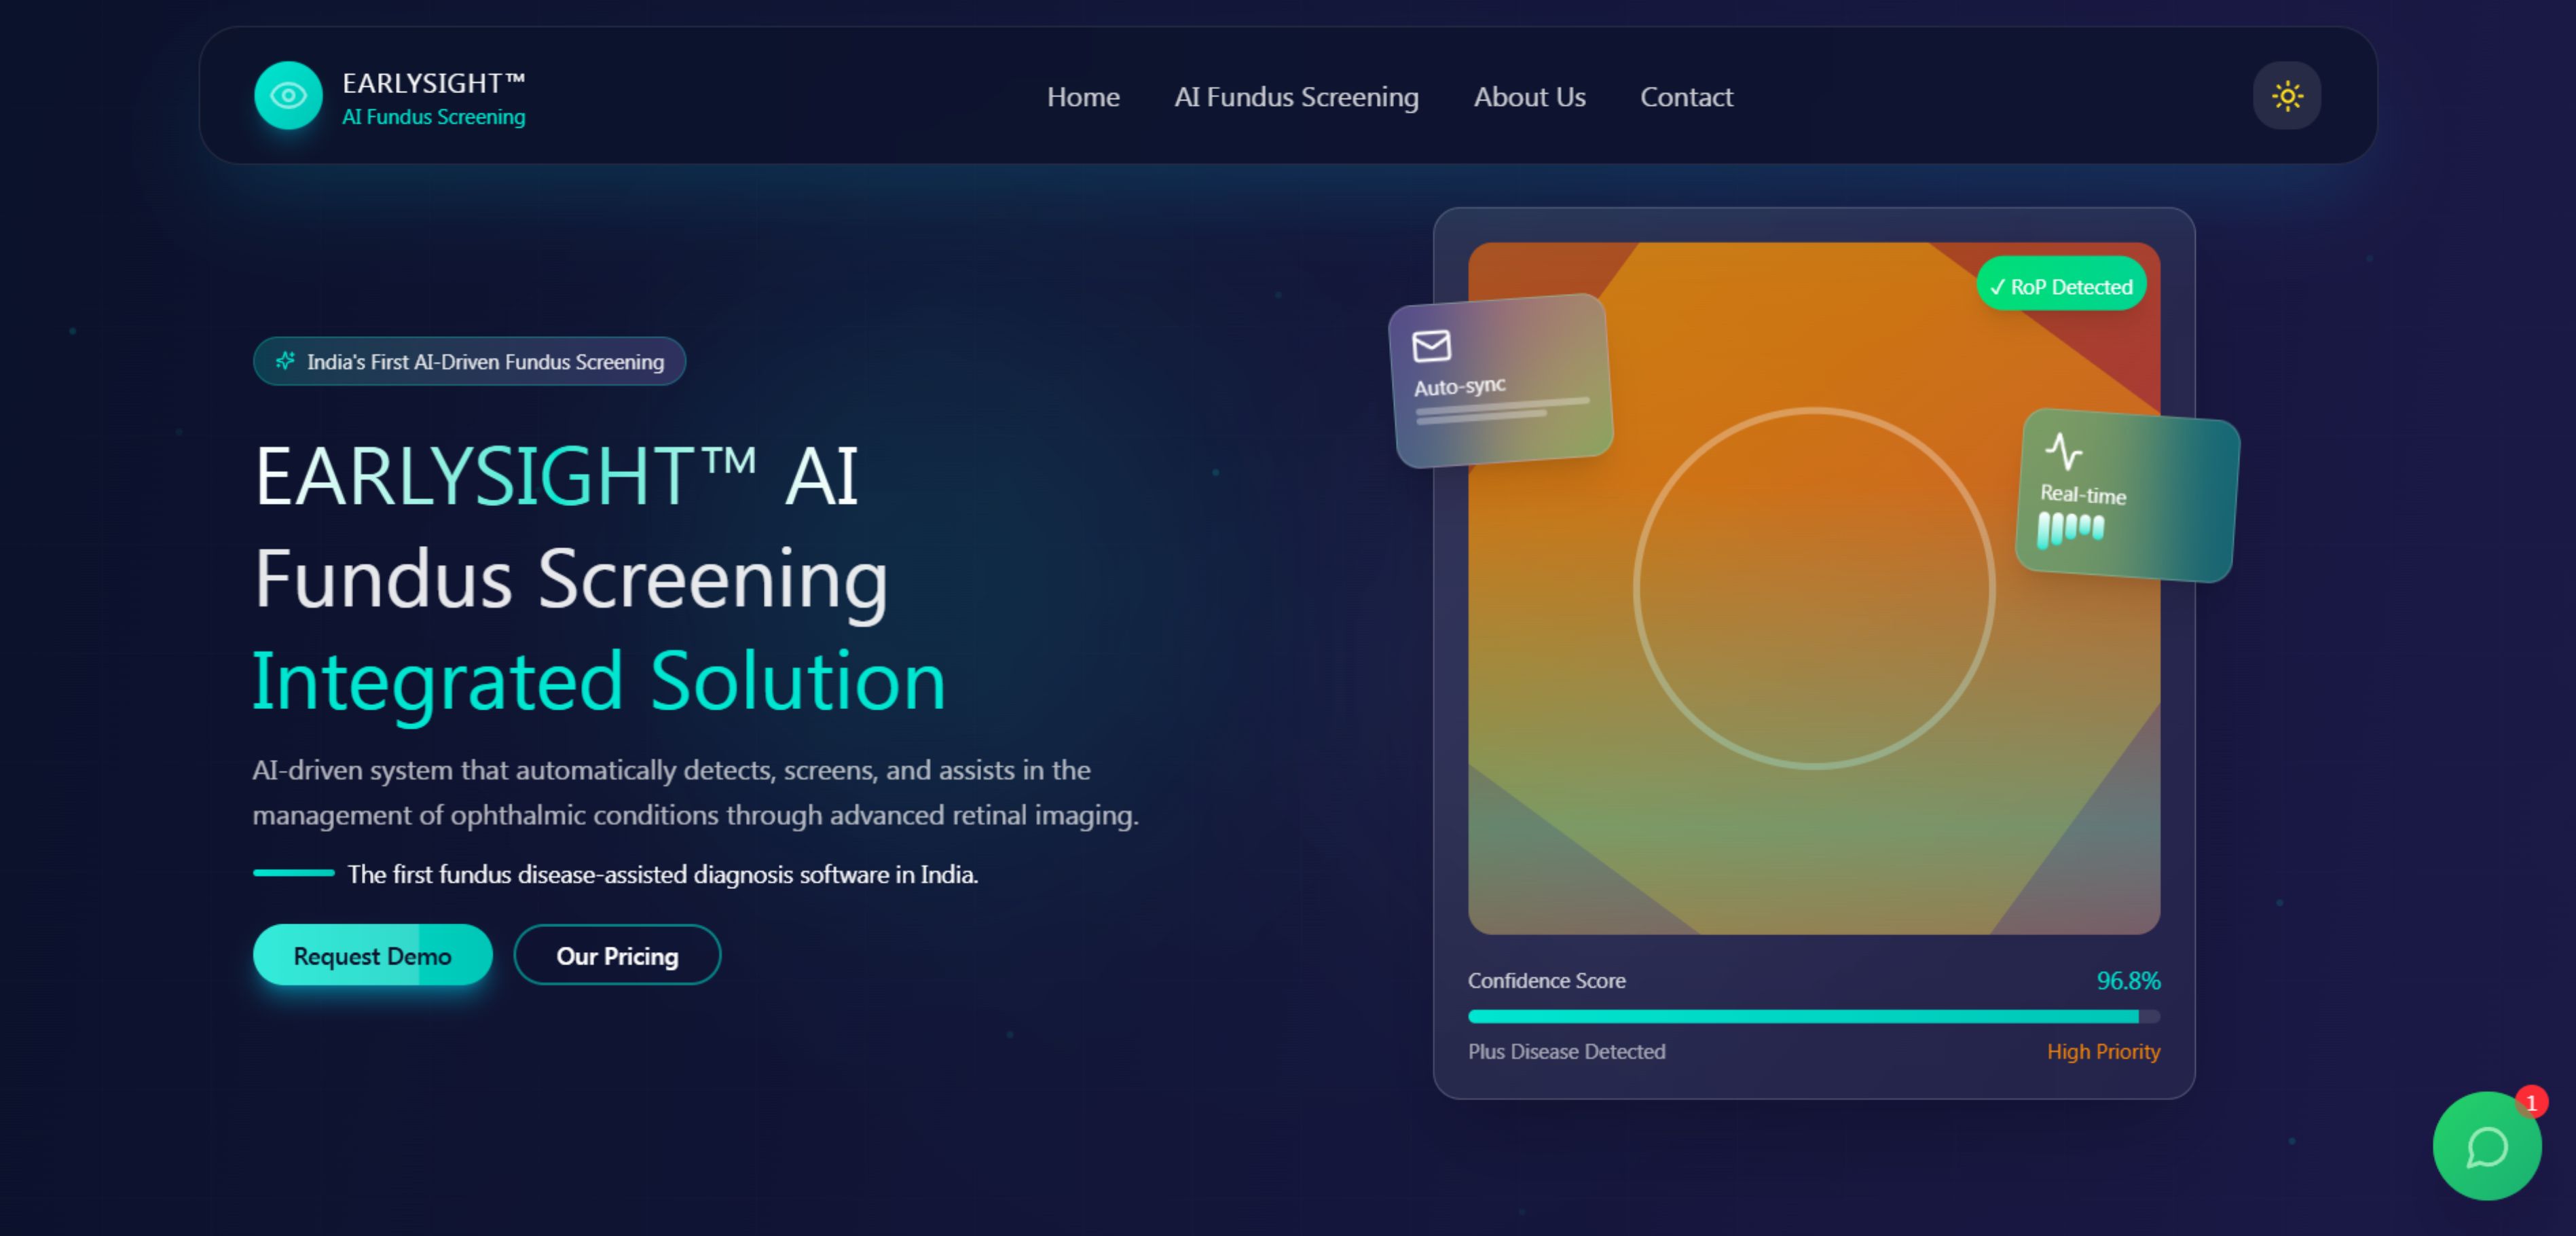This screenshot has width=2576, height=1236.
Task: Click the EarlySight eye logo icon
Action: (288, 96)
